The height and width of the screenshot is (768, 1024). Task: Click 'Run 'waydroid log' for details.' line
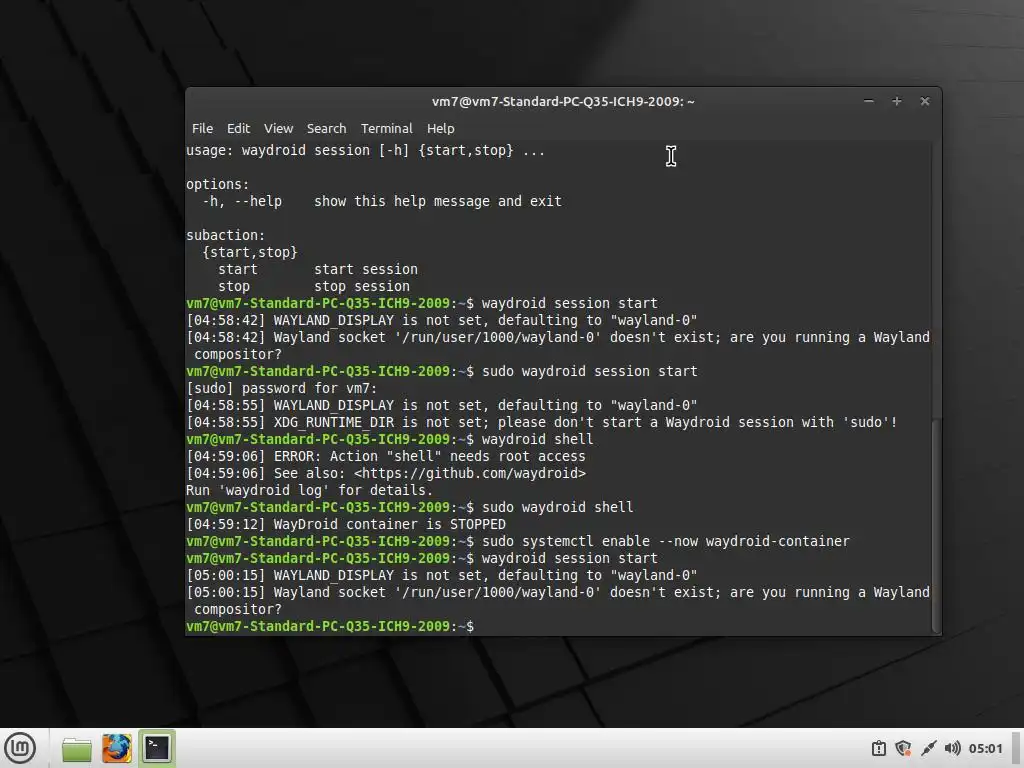click(310, 490)
